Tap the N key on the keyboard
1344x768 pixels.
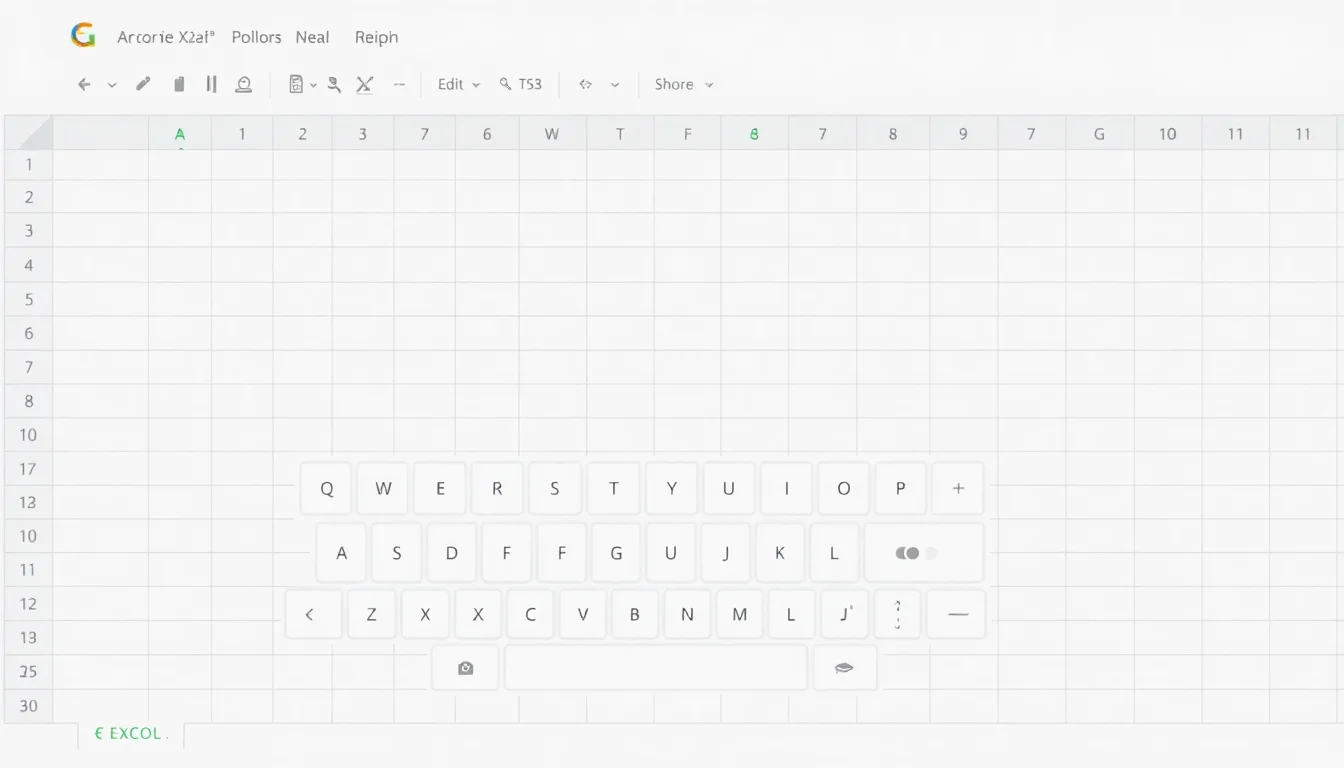point(687,615)
